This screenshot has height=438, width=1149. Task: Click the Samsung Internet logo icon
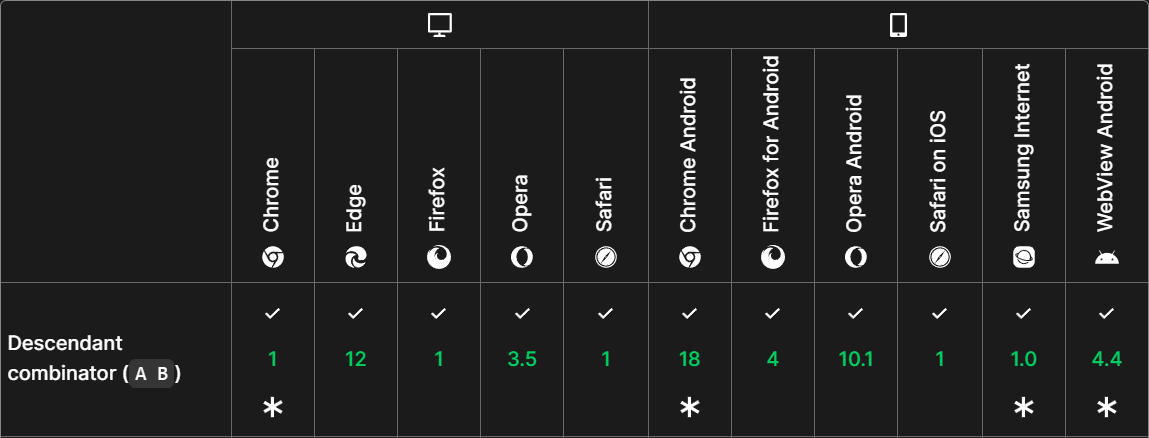coord(1023,258)
